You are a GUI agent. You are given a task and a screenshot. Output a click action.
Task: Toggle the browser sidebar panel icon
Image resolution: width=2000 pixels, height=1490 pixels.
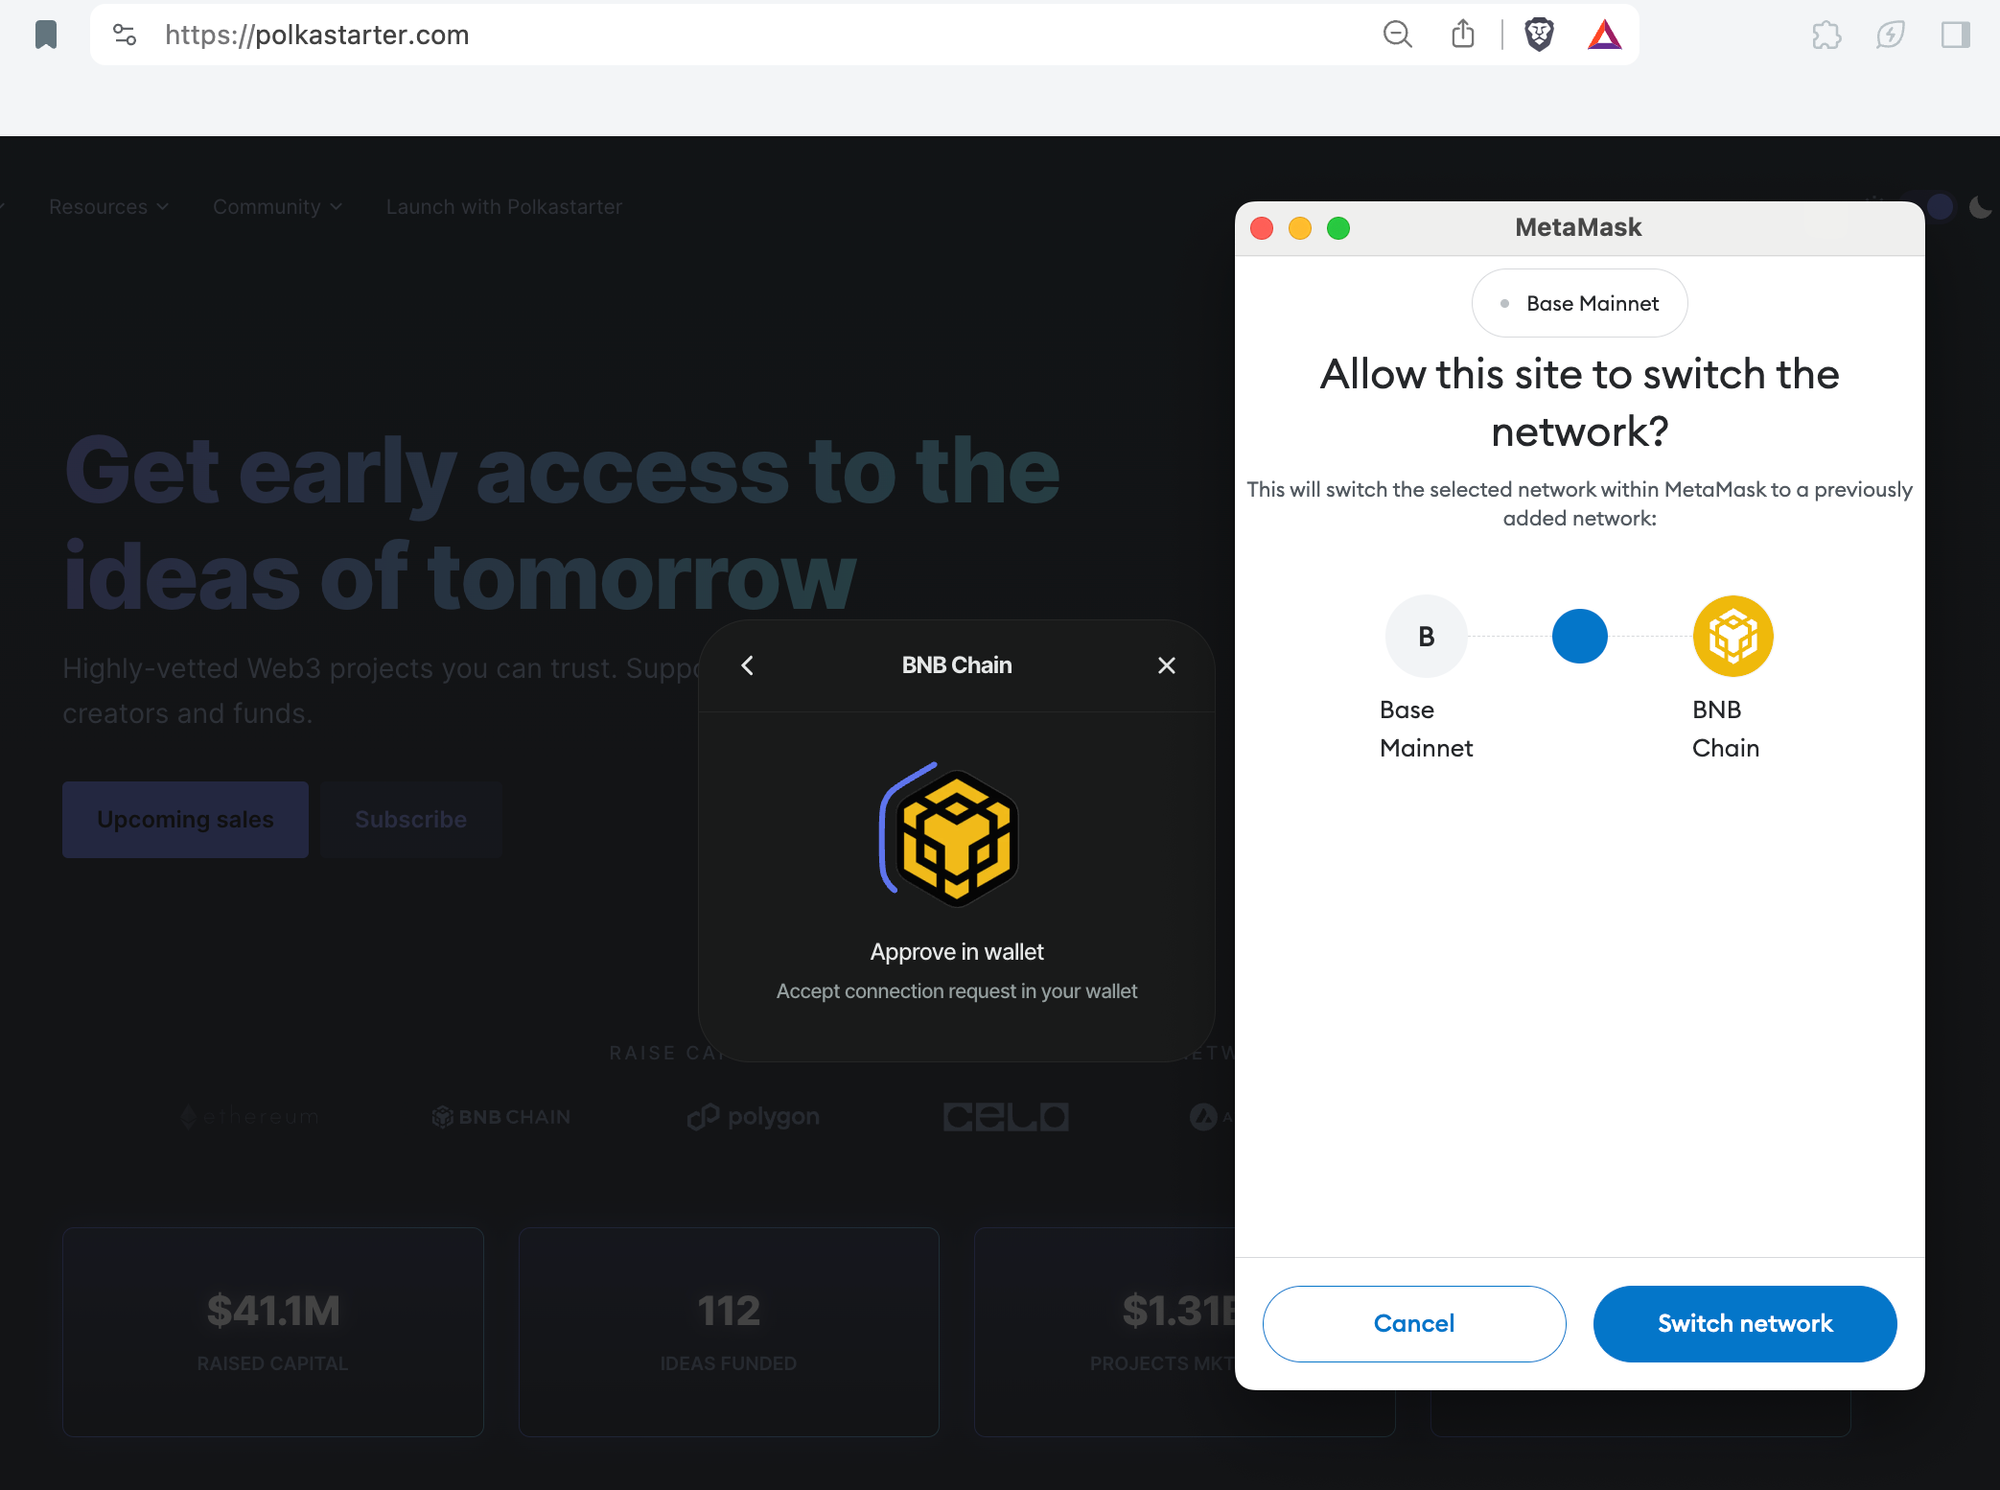[x=1955, y=35]
